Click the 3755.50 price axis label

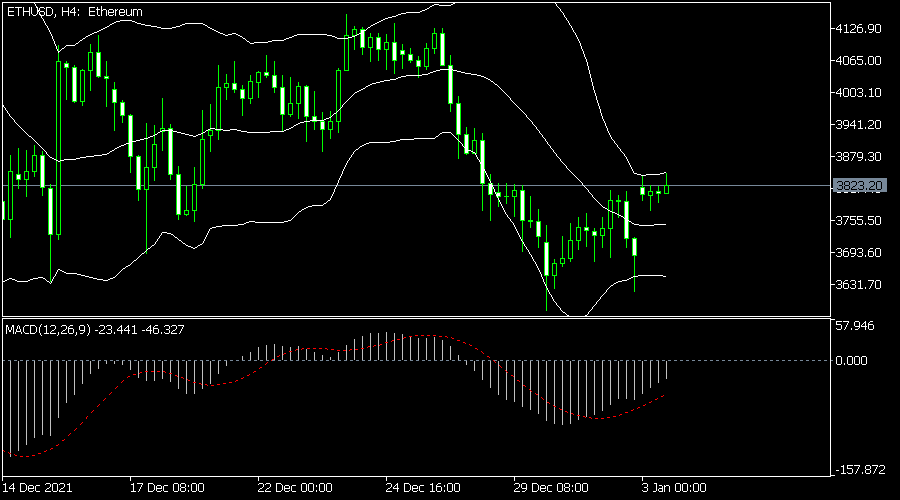pyautogui.click(x=859, y=220)
